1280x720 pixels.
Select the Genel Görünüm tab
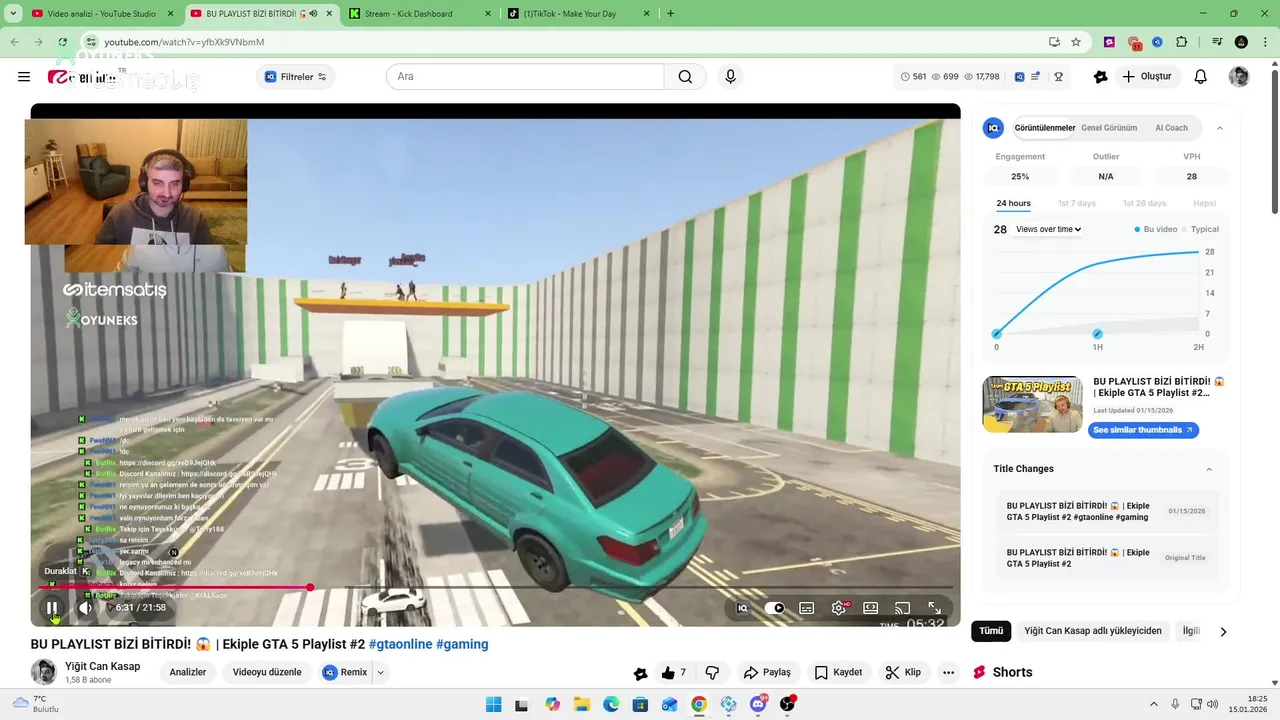1109,128
